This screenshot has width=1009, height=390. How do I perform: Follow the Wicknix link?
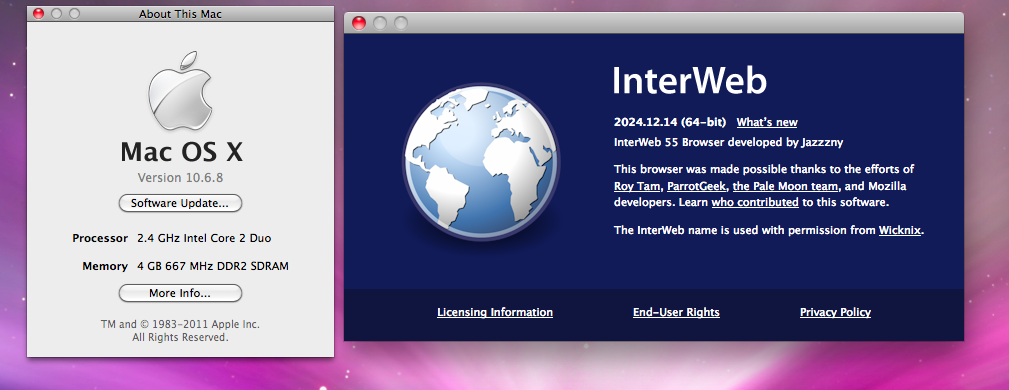pos(900,230)
